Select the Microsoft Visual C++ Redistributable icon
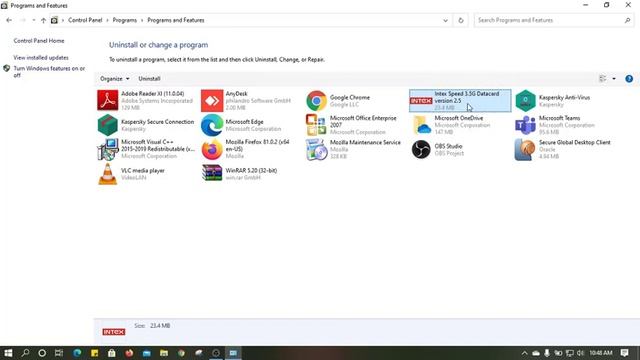640x360 pixels. 108,149
